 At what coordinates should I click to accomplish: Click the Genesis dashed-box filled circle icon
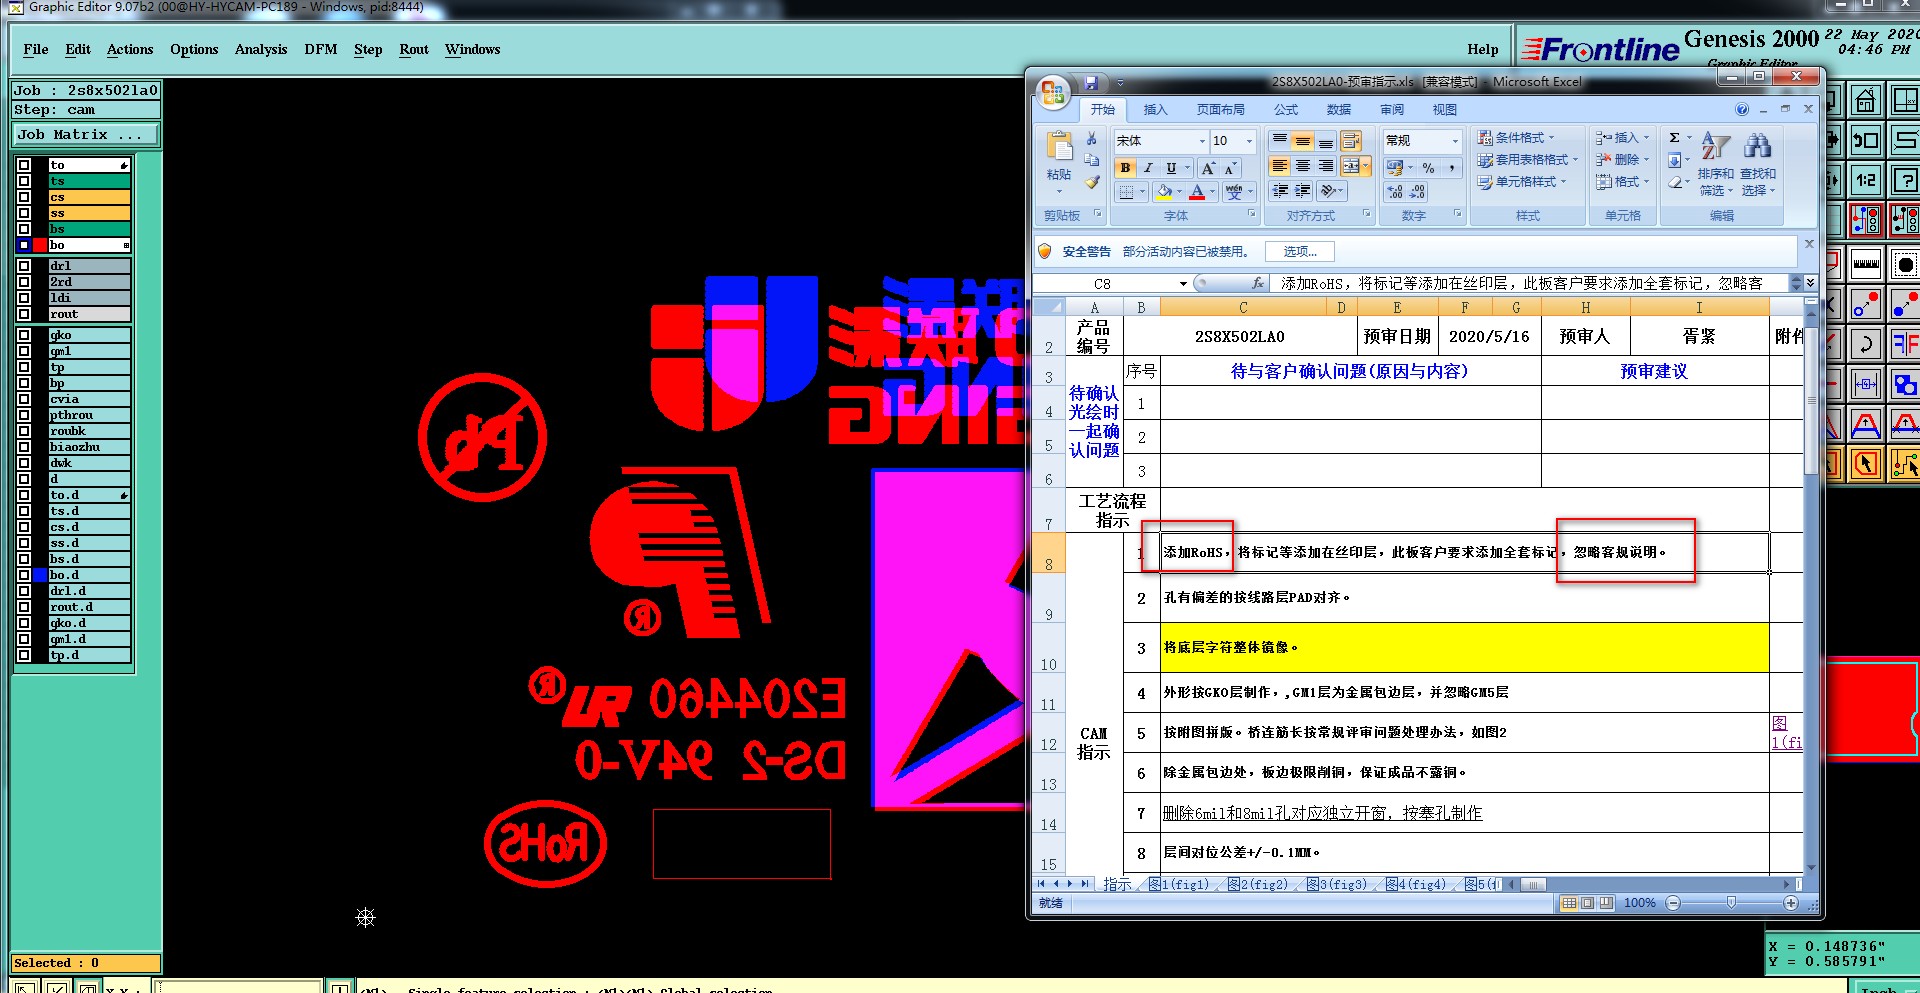tap(1905, 264)
